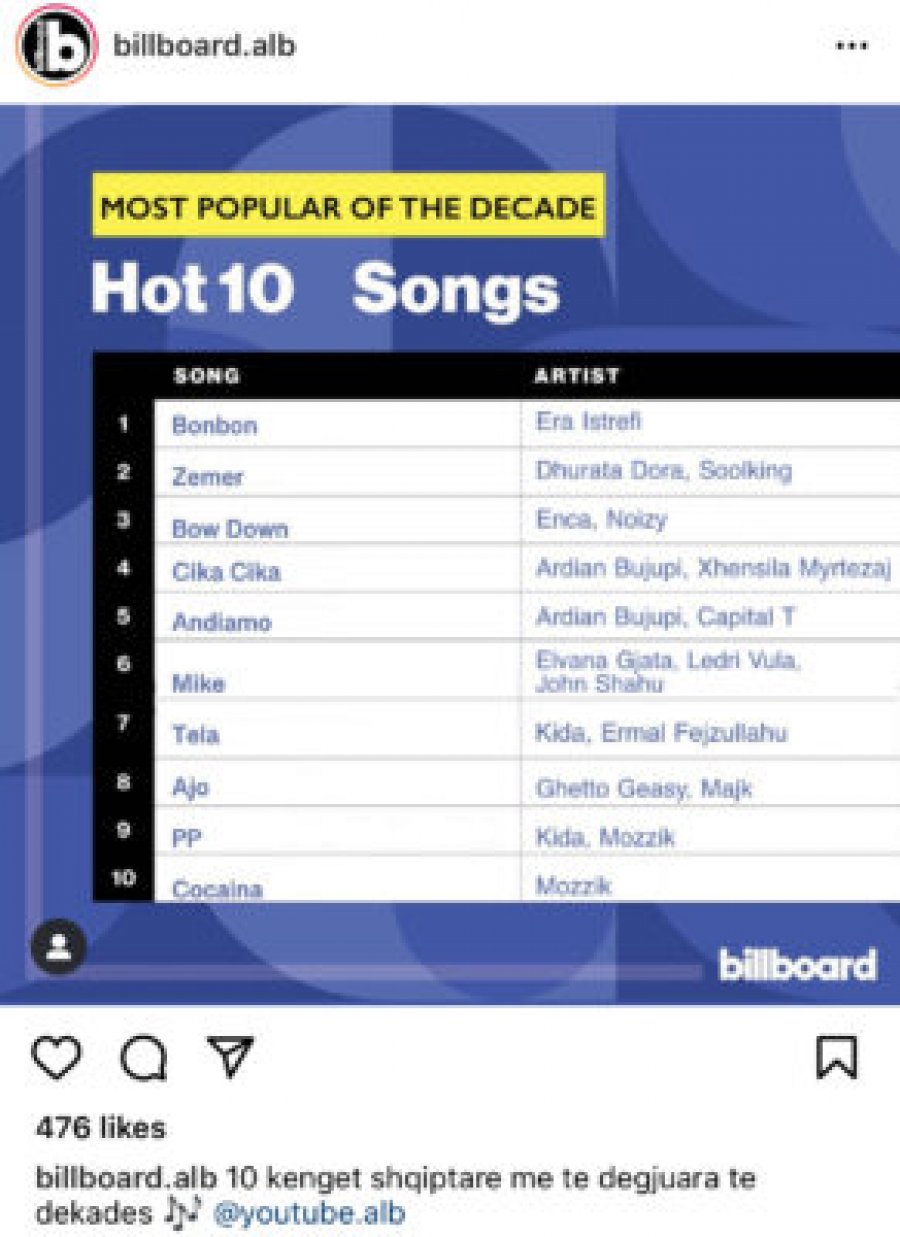The image size is (900, 1237).
Task: Click the Most Popular of the Decade banner
Action: pyautogui.click(x=348, y=207)
